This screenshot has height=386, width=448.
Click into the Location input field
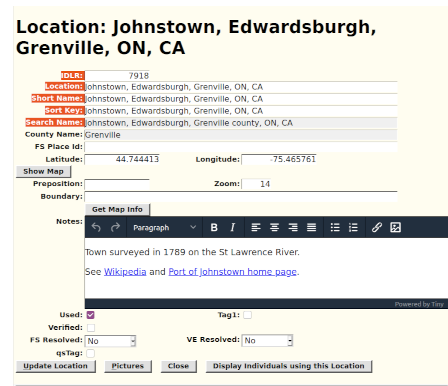click(x=241, y=87)
